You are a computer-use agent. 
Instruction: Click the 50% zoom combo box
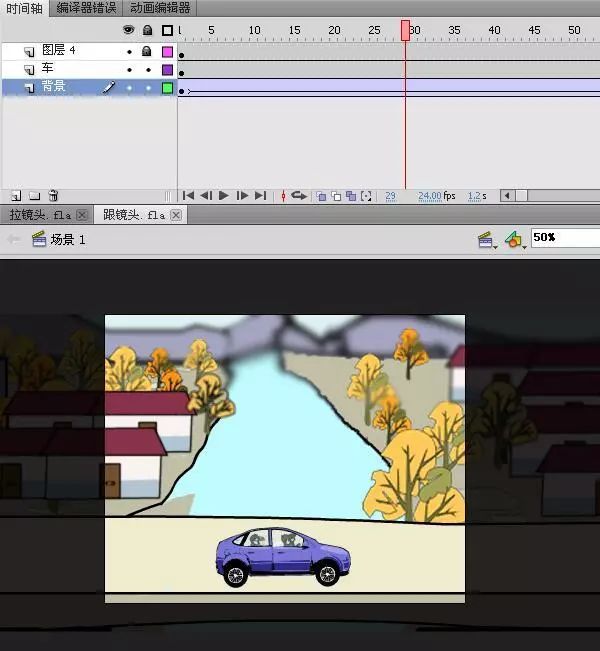click(x=566, y=238)
